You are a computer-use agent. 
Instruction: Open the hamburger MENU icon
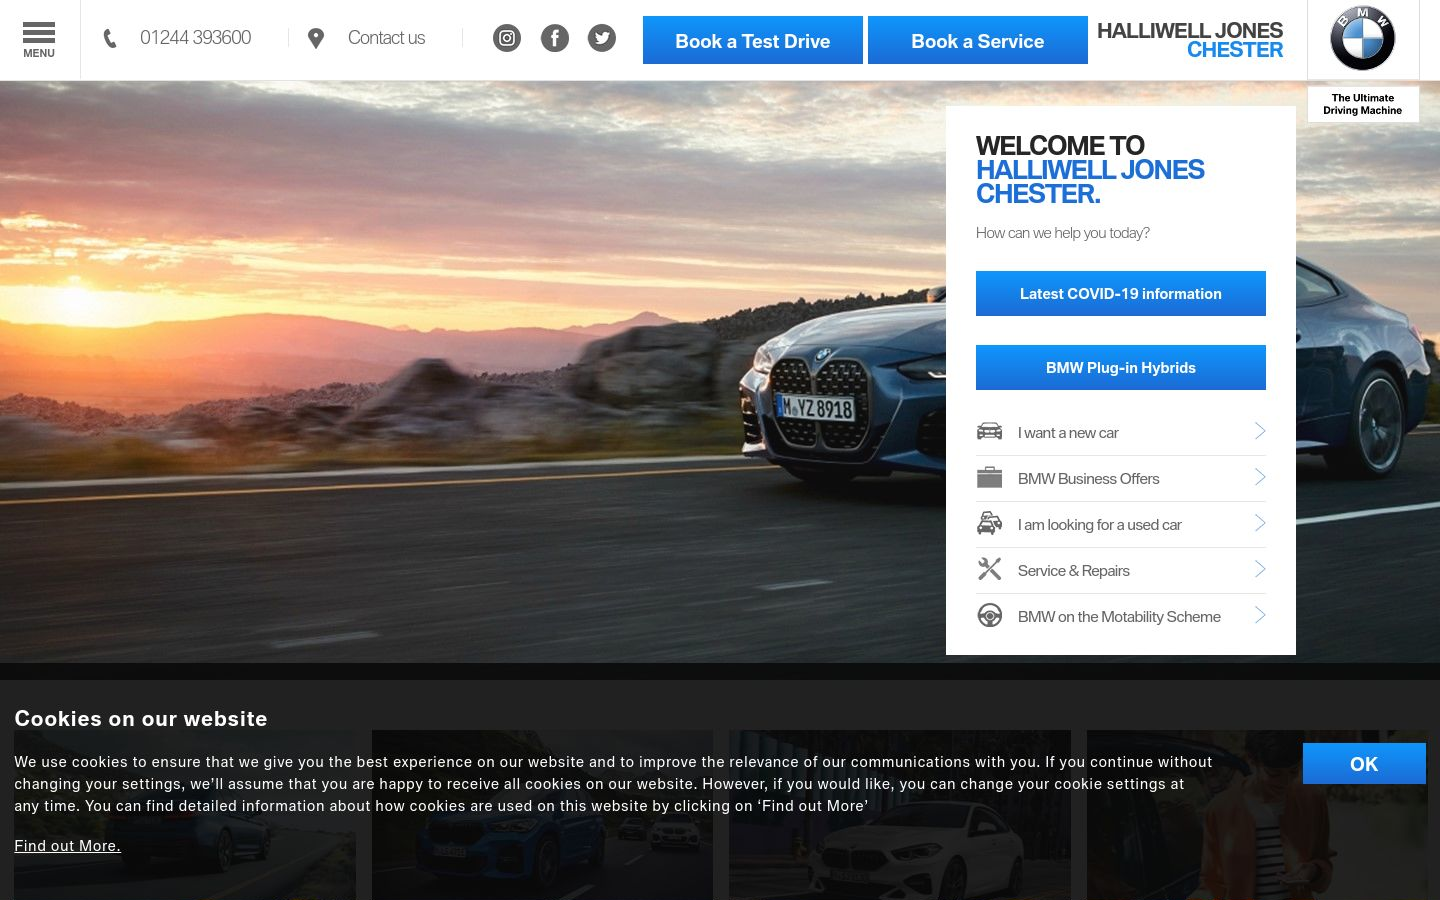tap(39, 40)
